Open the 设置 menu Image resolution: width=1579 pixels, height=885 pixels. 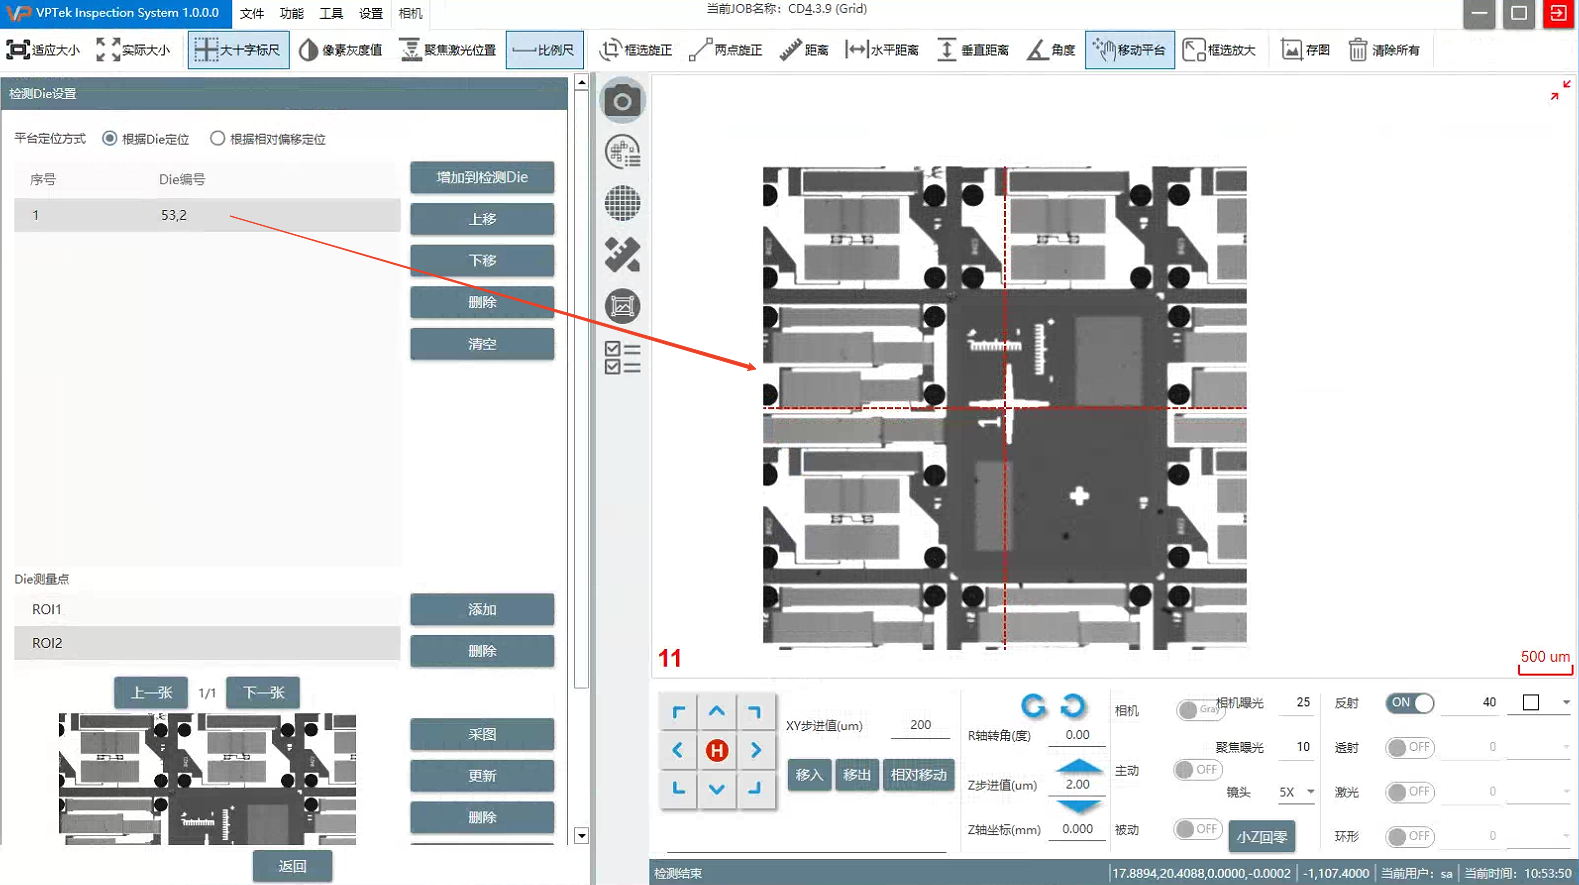pyautogui.click(x=371, y=14)
